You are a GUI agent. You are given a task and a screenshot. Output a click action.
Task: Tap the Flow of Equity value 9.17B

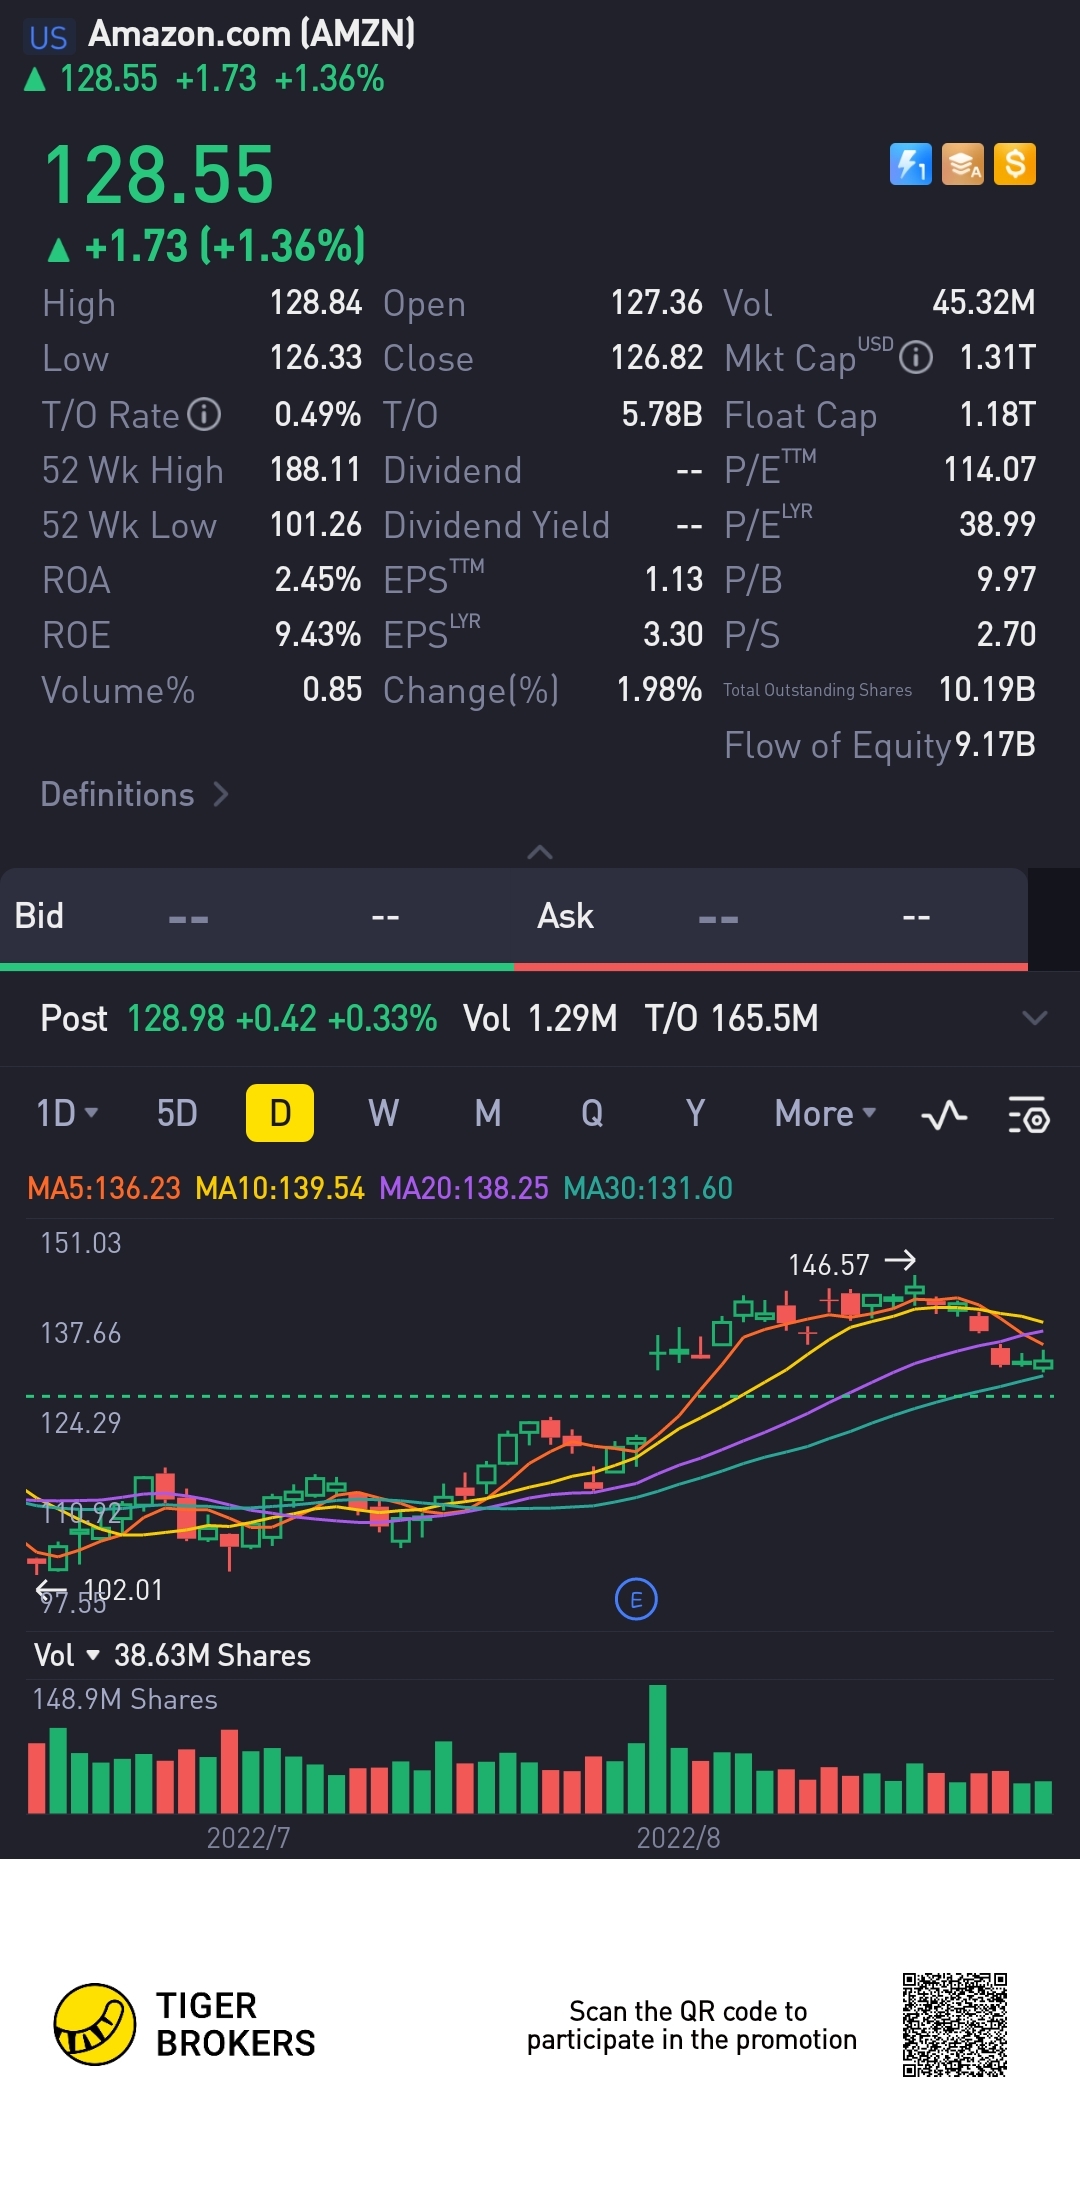[x=995, y=744]
